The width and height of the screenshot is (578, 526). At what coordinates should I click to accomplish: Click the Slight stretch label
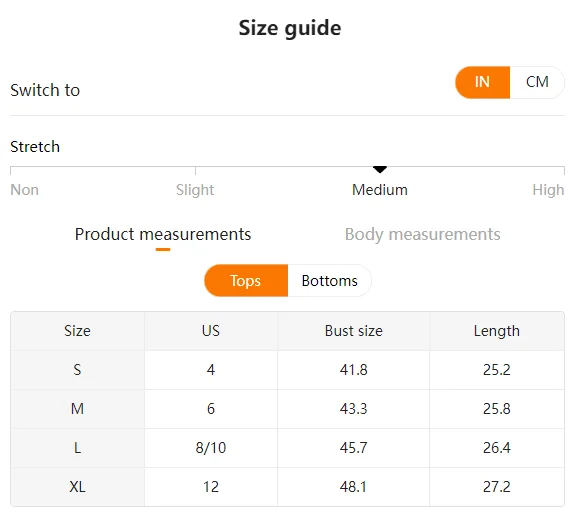pyautogui.click(x=195, y=190)
